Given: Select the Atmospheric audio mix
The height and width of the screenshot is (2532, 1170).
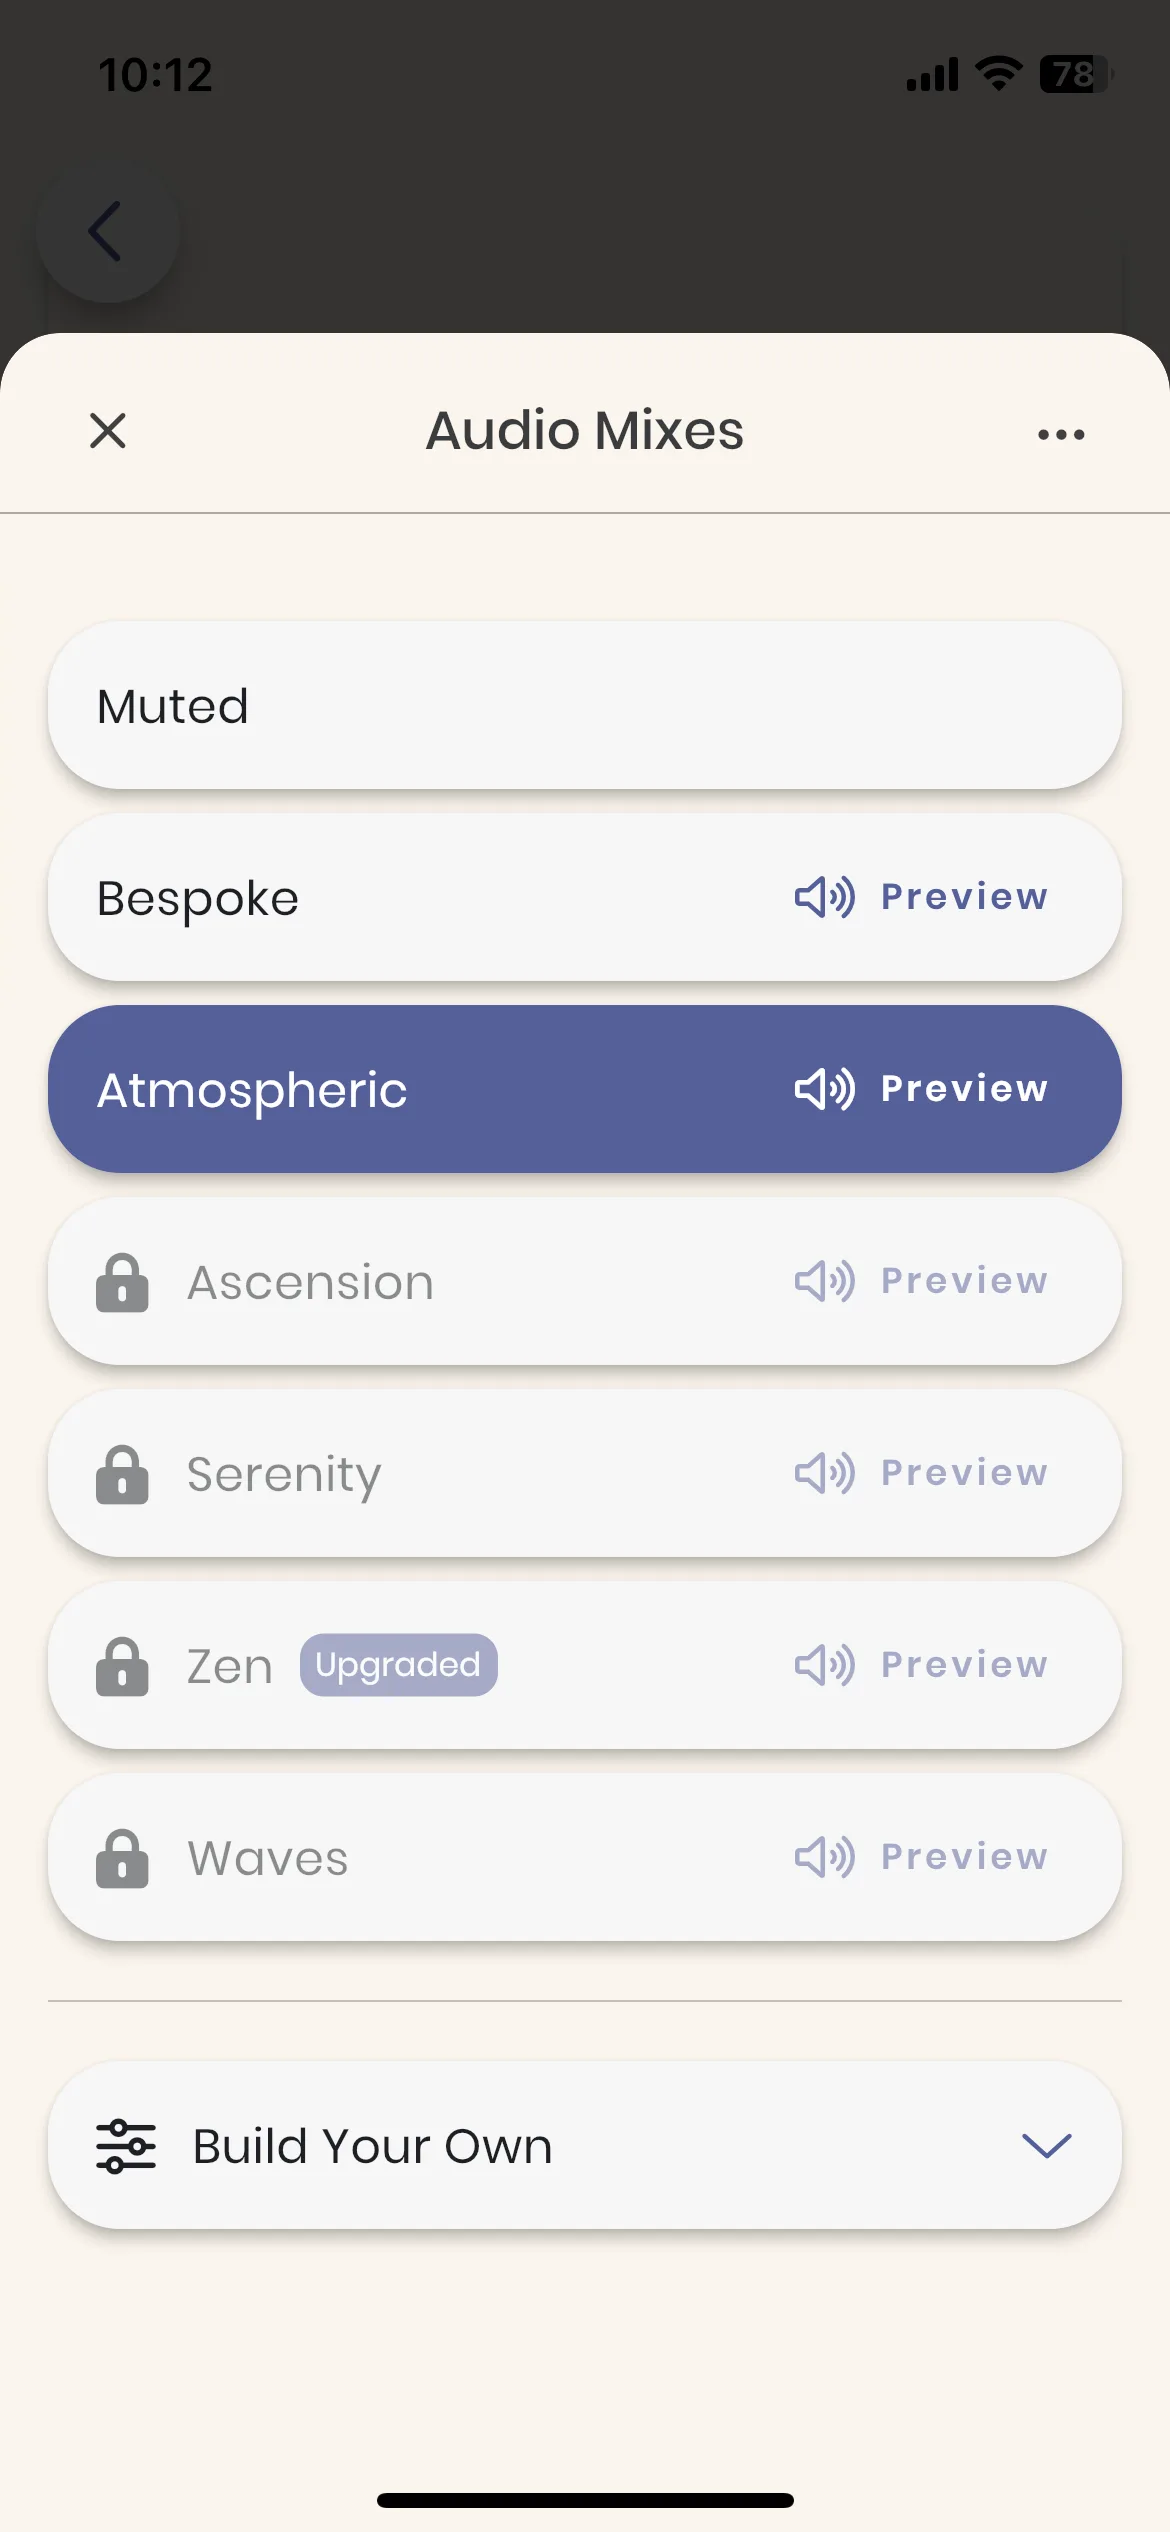Looking at the screenshot, I should point(585,1089).
